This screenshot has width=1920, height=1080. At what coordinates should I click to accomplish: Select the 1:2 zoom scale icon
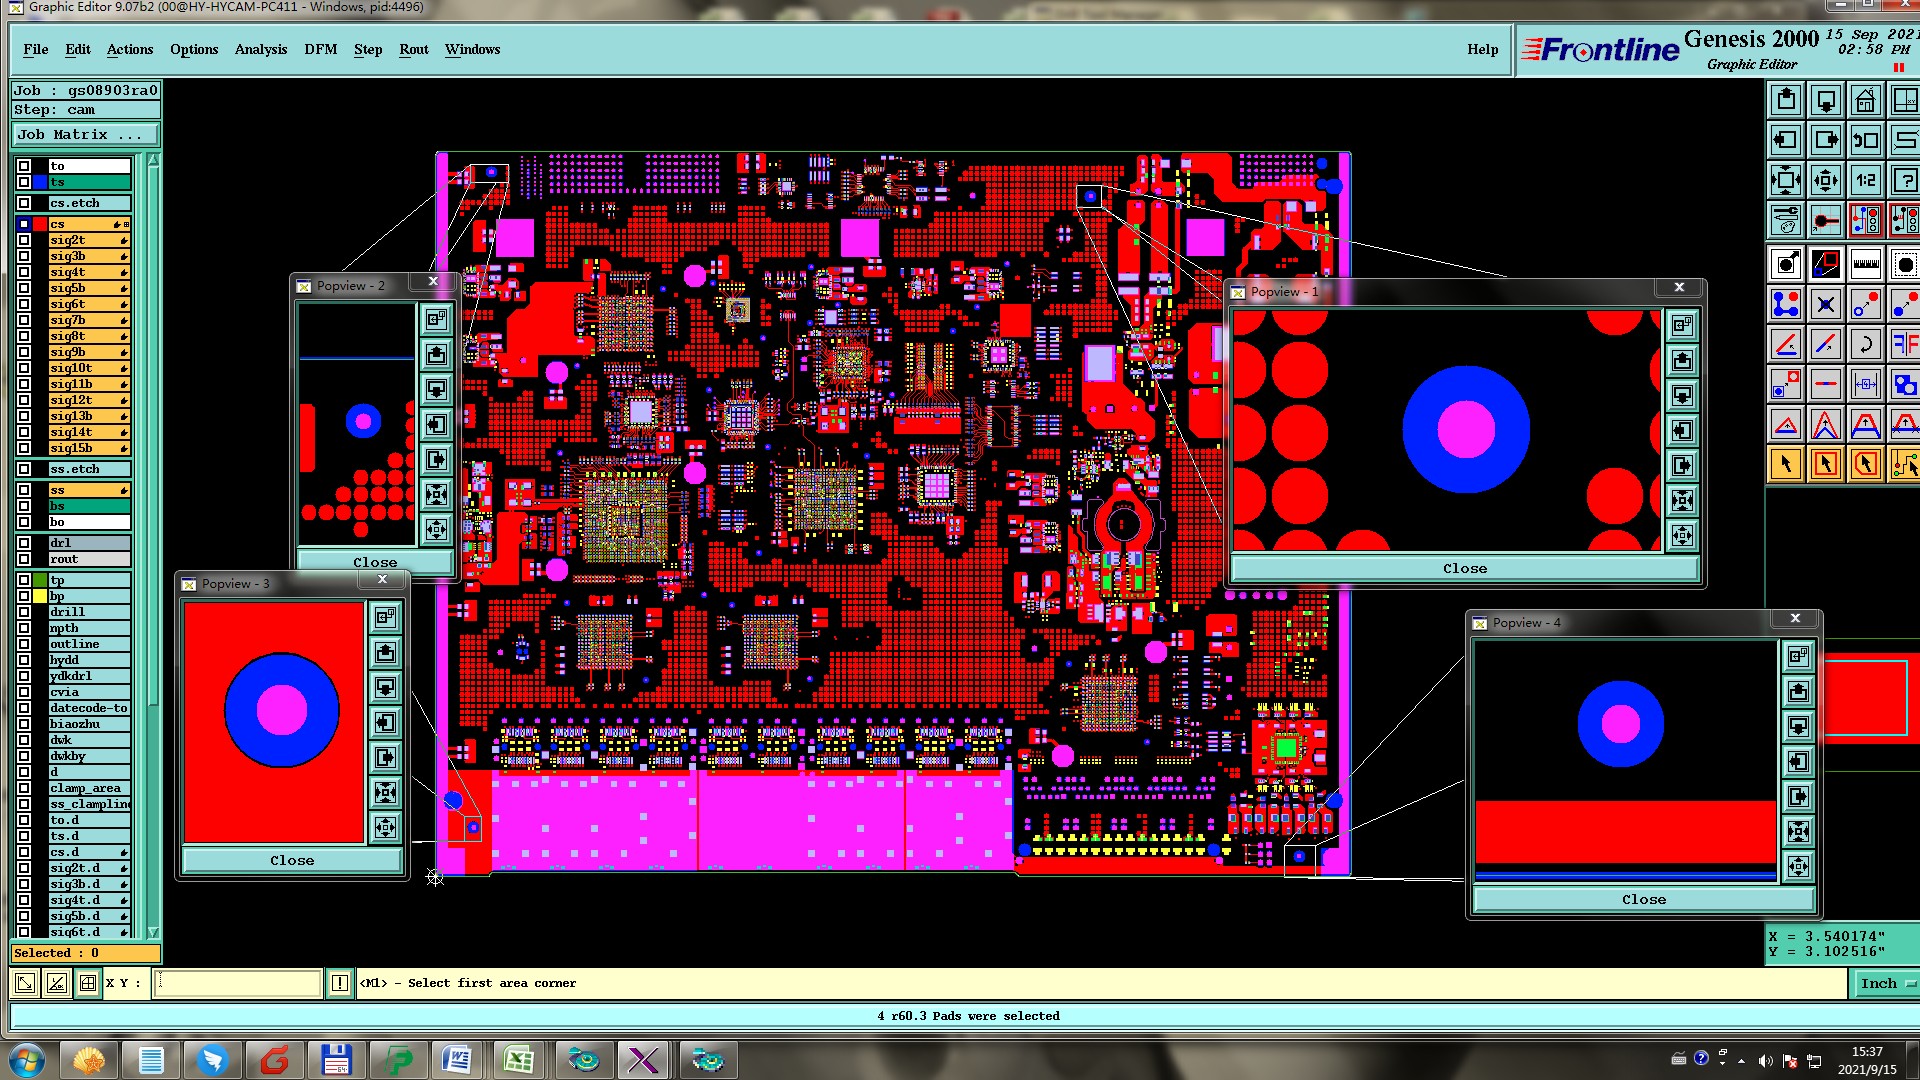click(x=1865, y=181)
